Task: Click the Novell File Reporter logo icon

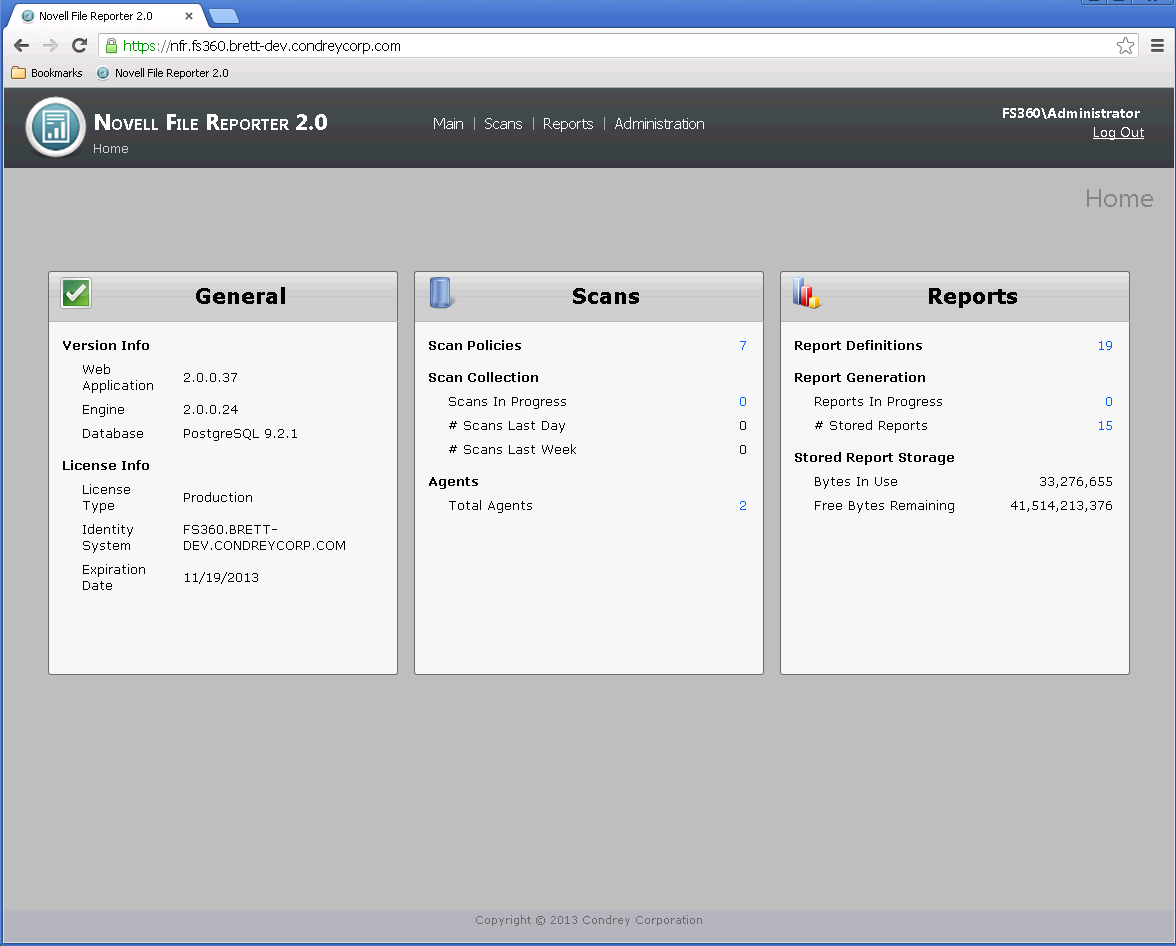Action: coord(56,127)
